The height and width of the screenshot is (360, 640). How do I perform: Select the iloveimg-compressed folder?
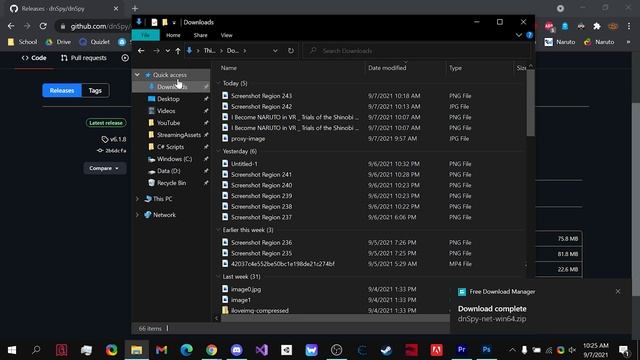point(260,310)
